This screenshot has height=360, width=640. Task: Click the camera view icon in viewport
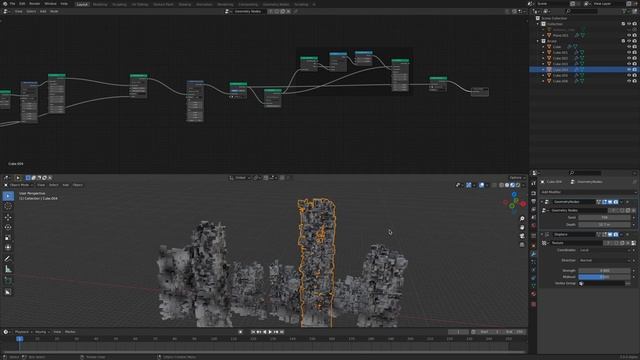pos(522,236)
